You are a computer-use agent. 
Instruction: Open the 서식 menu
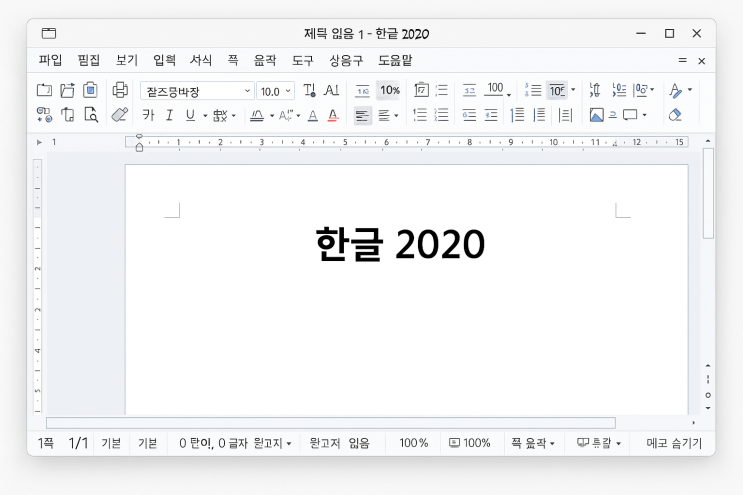[201, 60]
